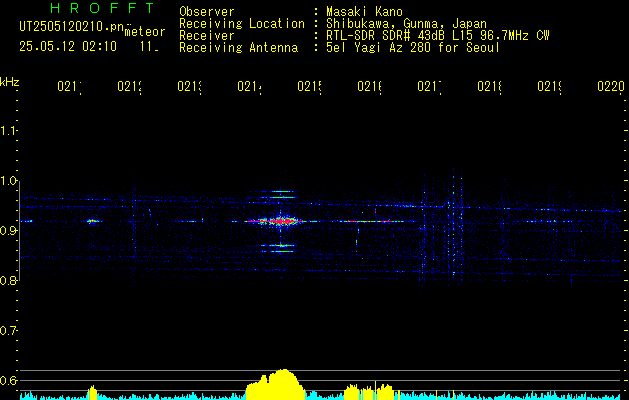Select the RTL-SDR SDR# 43dB L15 96.7MHz CW value
This screenshot has height=400, width=629.
point(438,36)
